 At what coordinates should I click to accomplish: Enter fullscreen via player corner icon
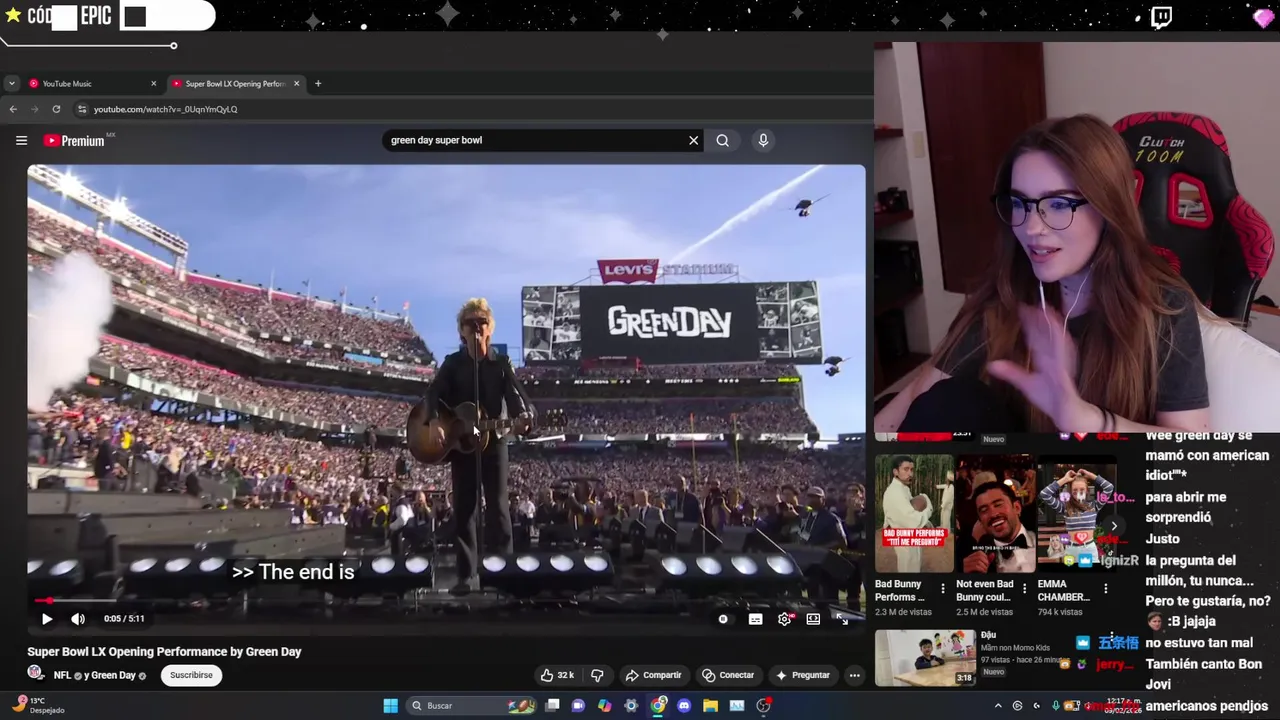click(842, 619)
